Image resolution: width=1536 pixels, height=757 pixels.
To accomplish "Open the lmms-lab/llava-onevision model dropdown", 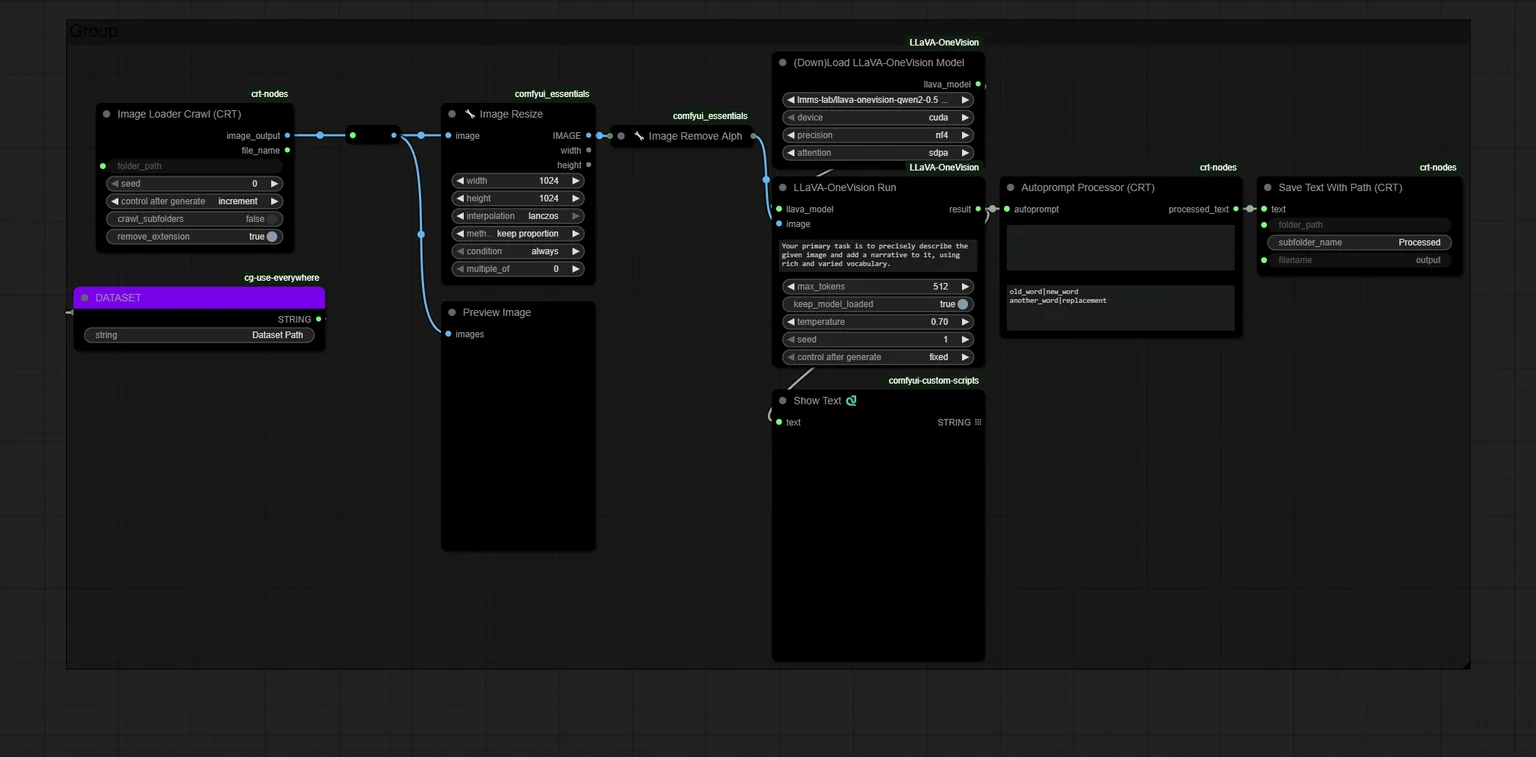I will point(878,100).
